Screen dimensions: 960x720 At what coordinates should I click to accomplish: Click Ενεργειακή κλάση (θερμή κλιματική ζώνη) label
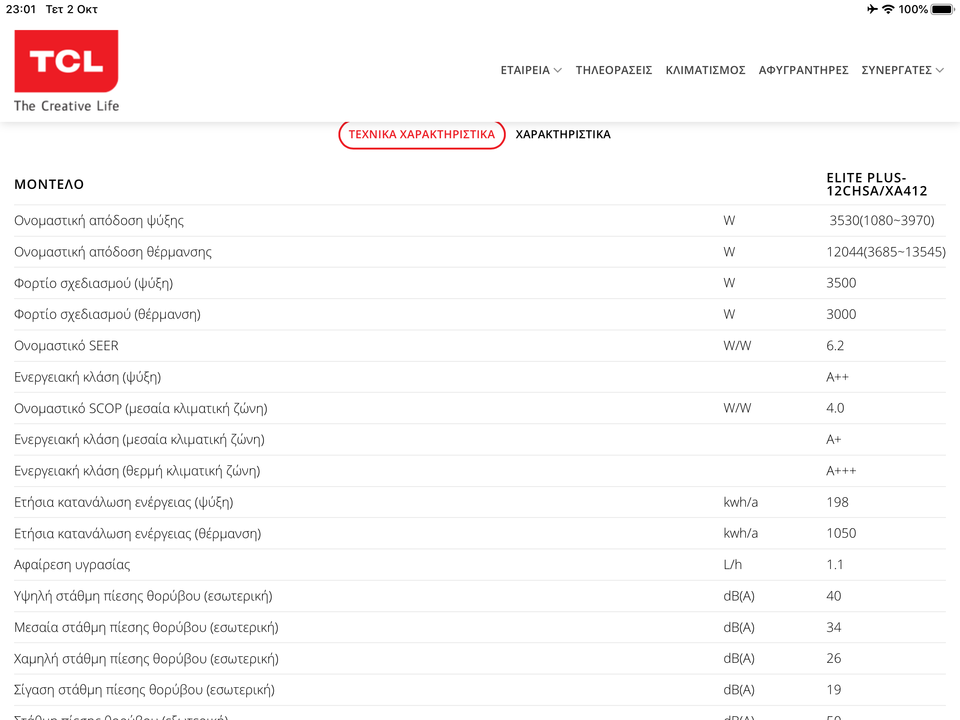click(137, 471)
